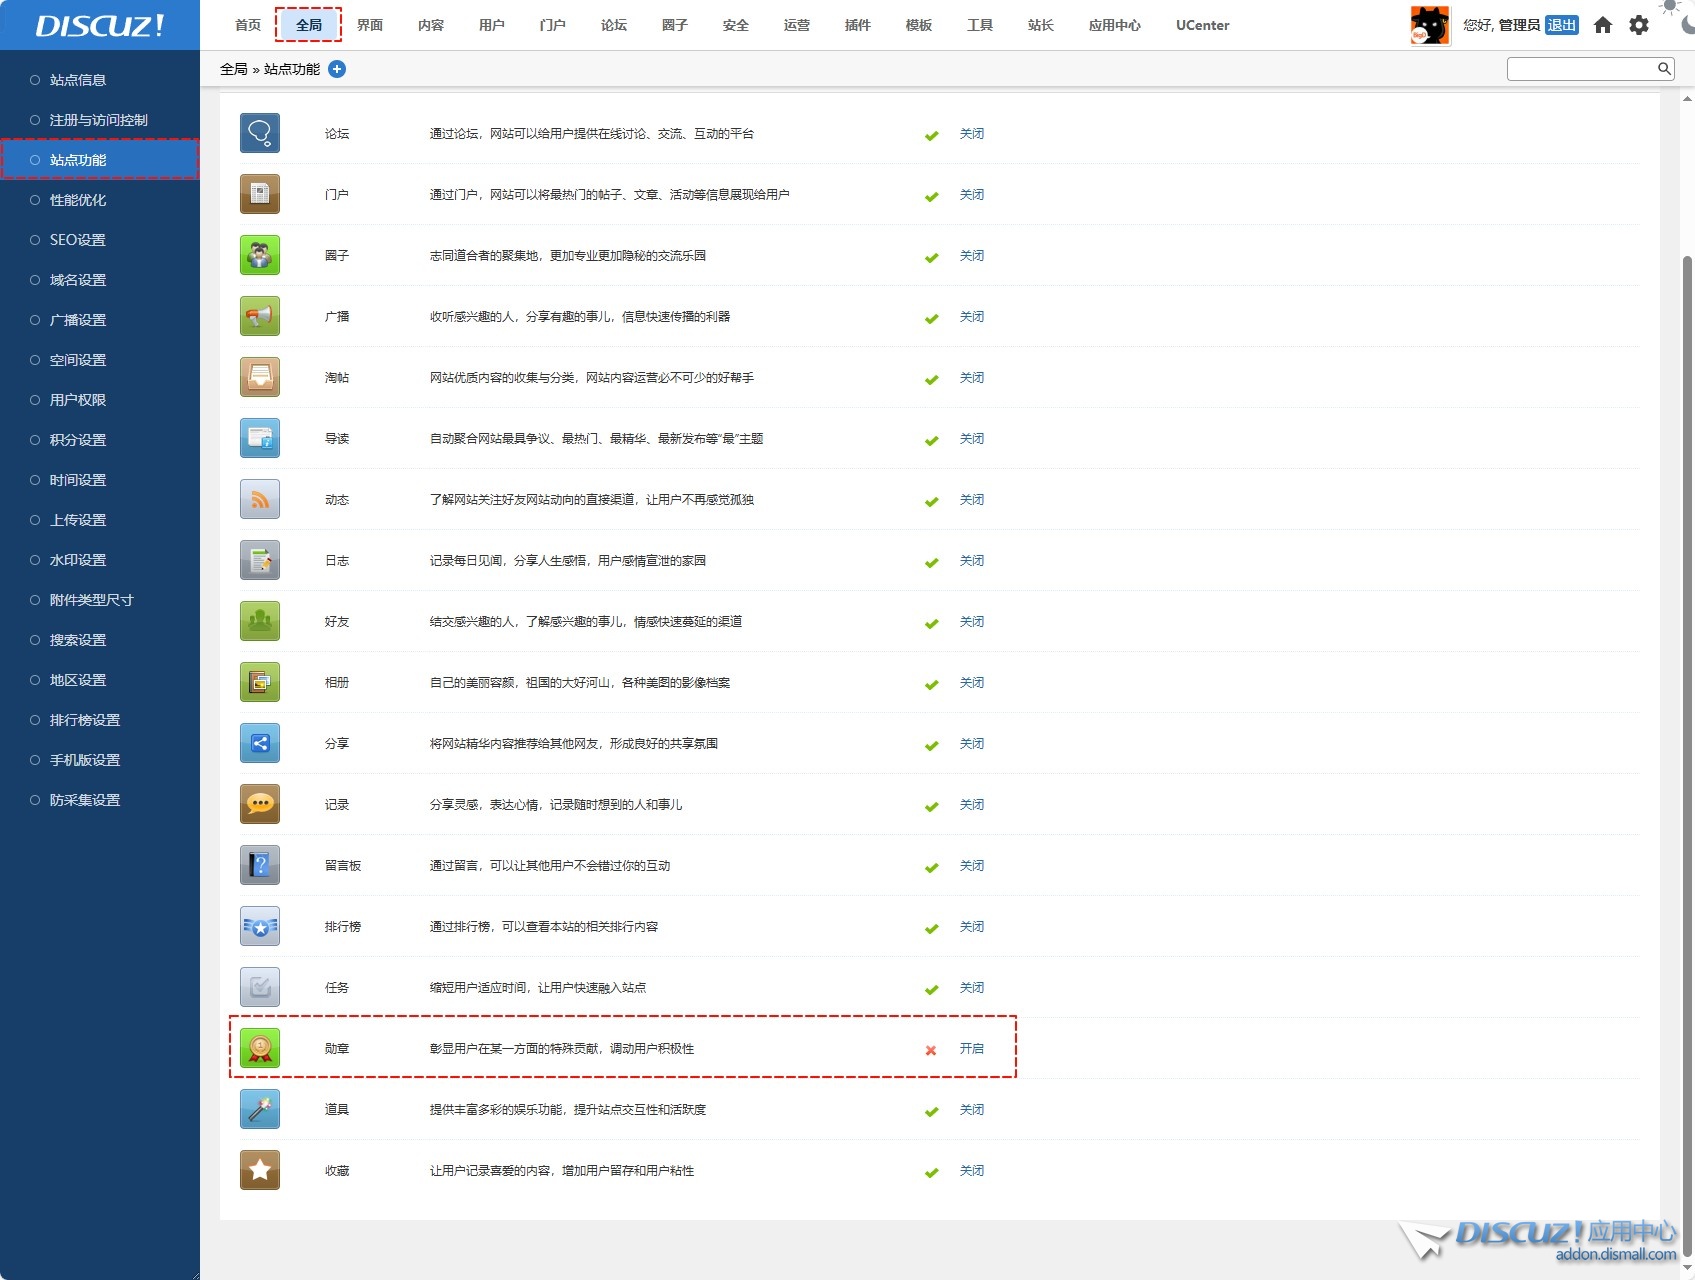Open the home icon in top bar
Image resolution: width=1695 pixels, height=1280 pixels.
(x=1603, y=25)
